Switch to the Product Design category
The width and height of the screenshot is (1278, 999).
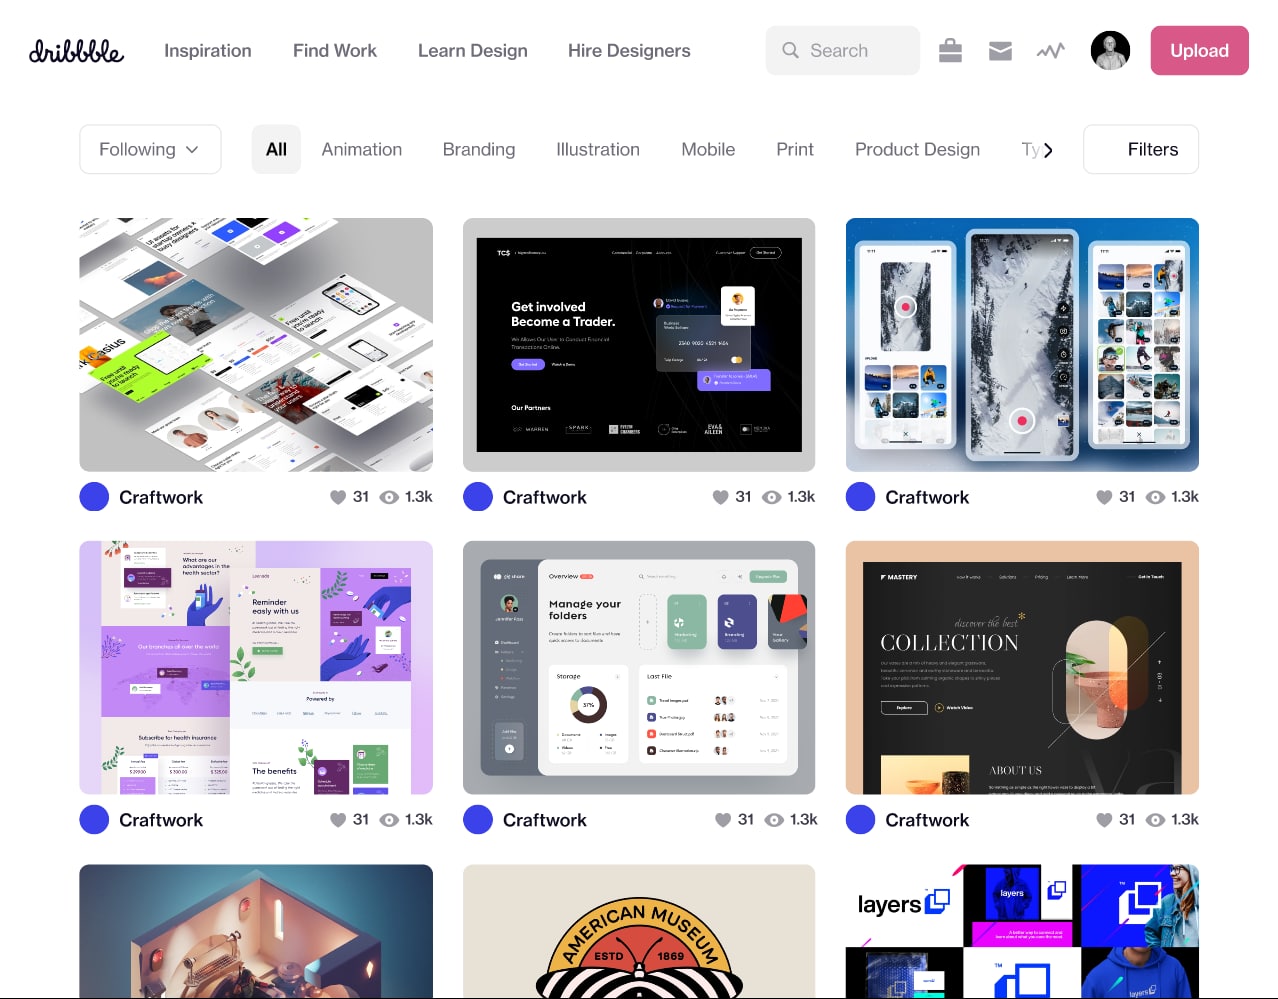point(917,149)
